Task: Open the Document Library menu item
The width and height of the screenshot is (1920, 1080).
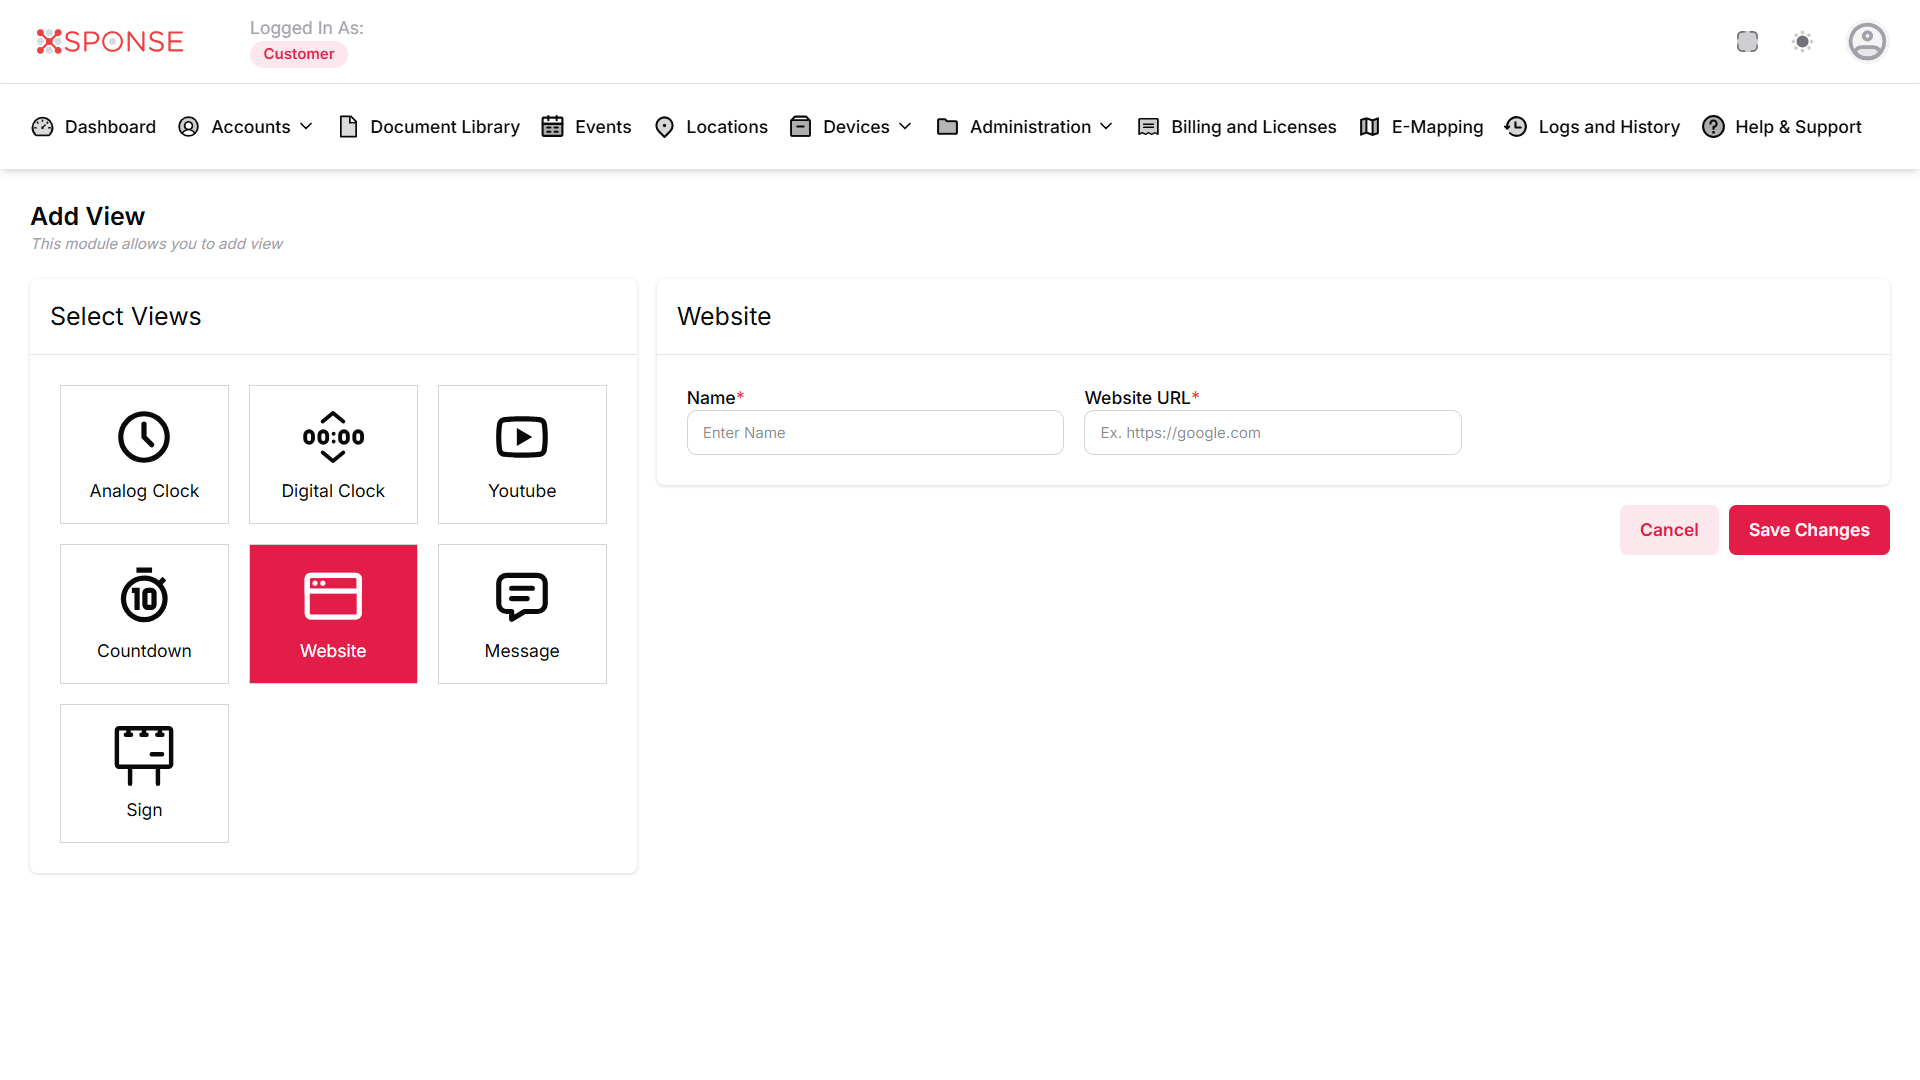Action: coord(430,127)
